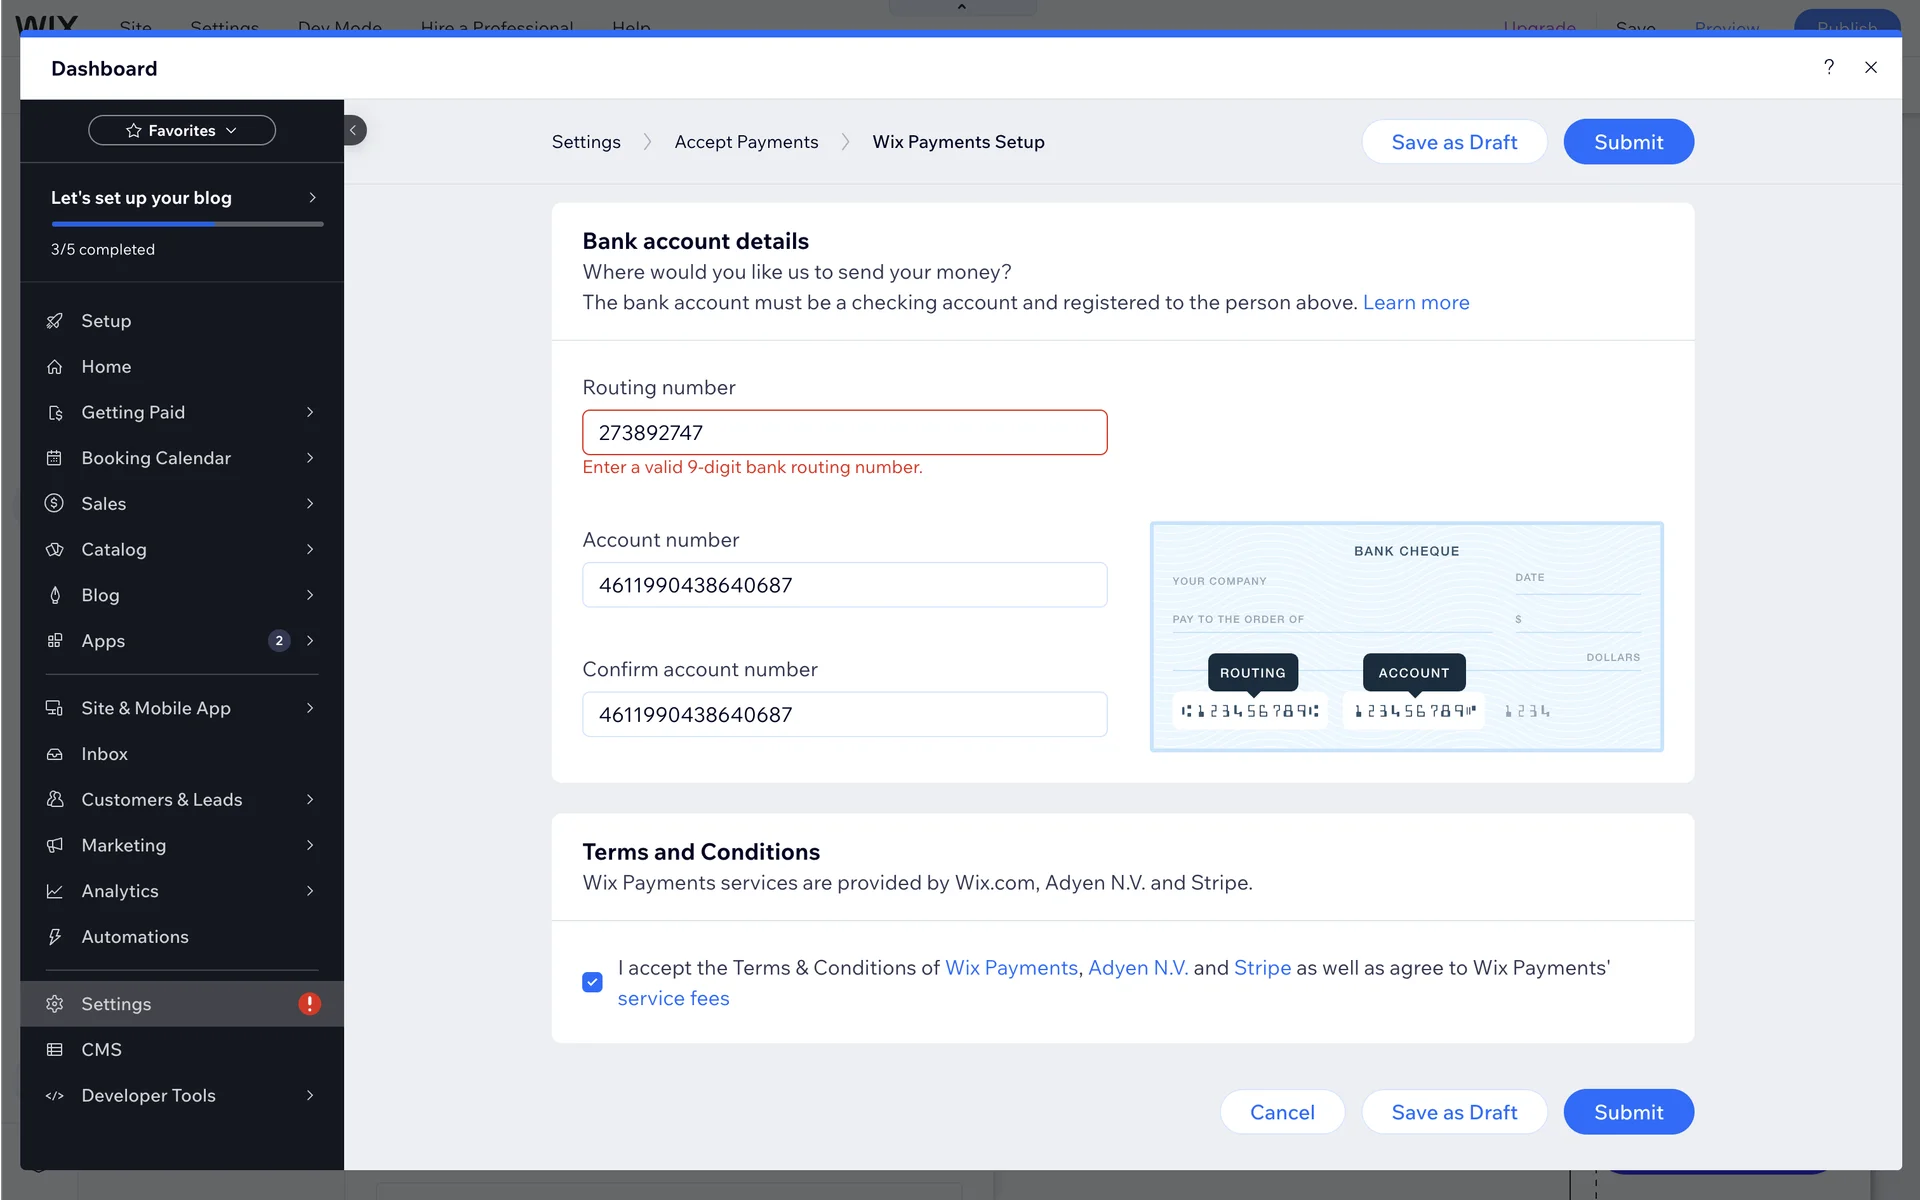Screen dimensions: 1920x1200
Task: Click the CMS table icon
Action: click(x=55, y=1050)
